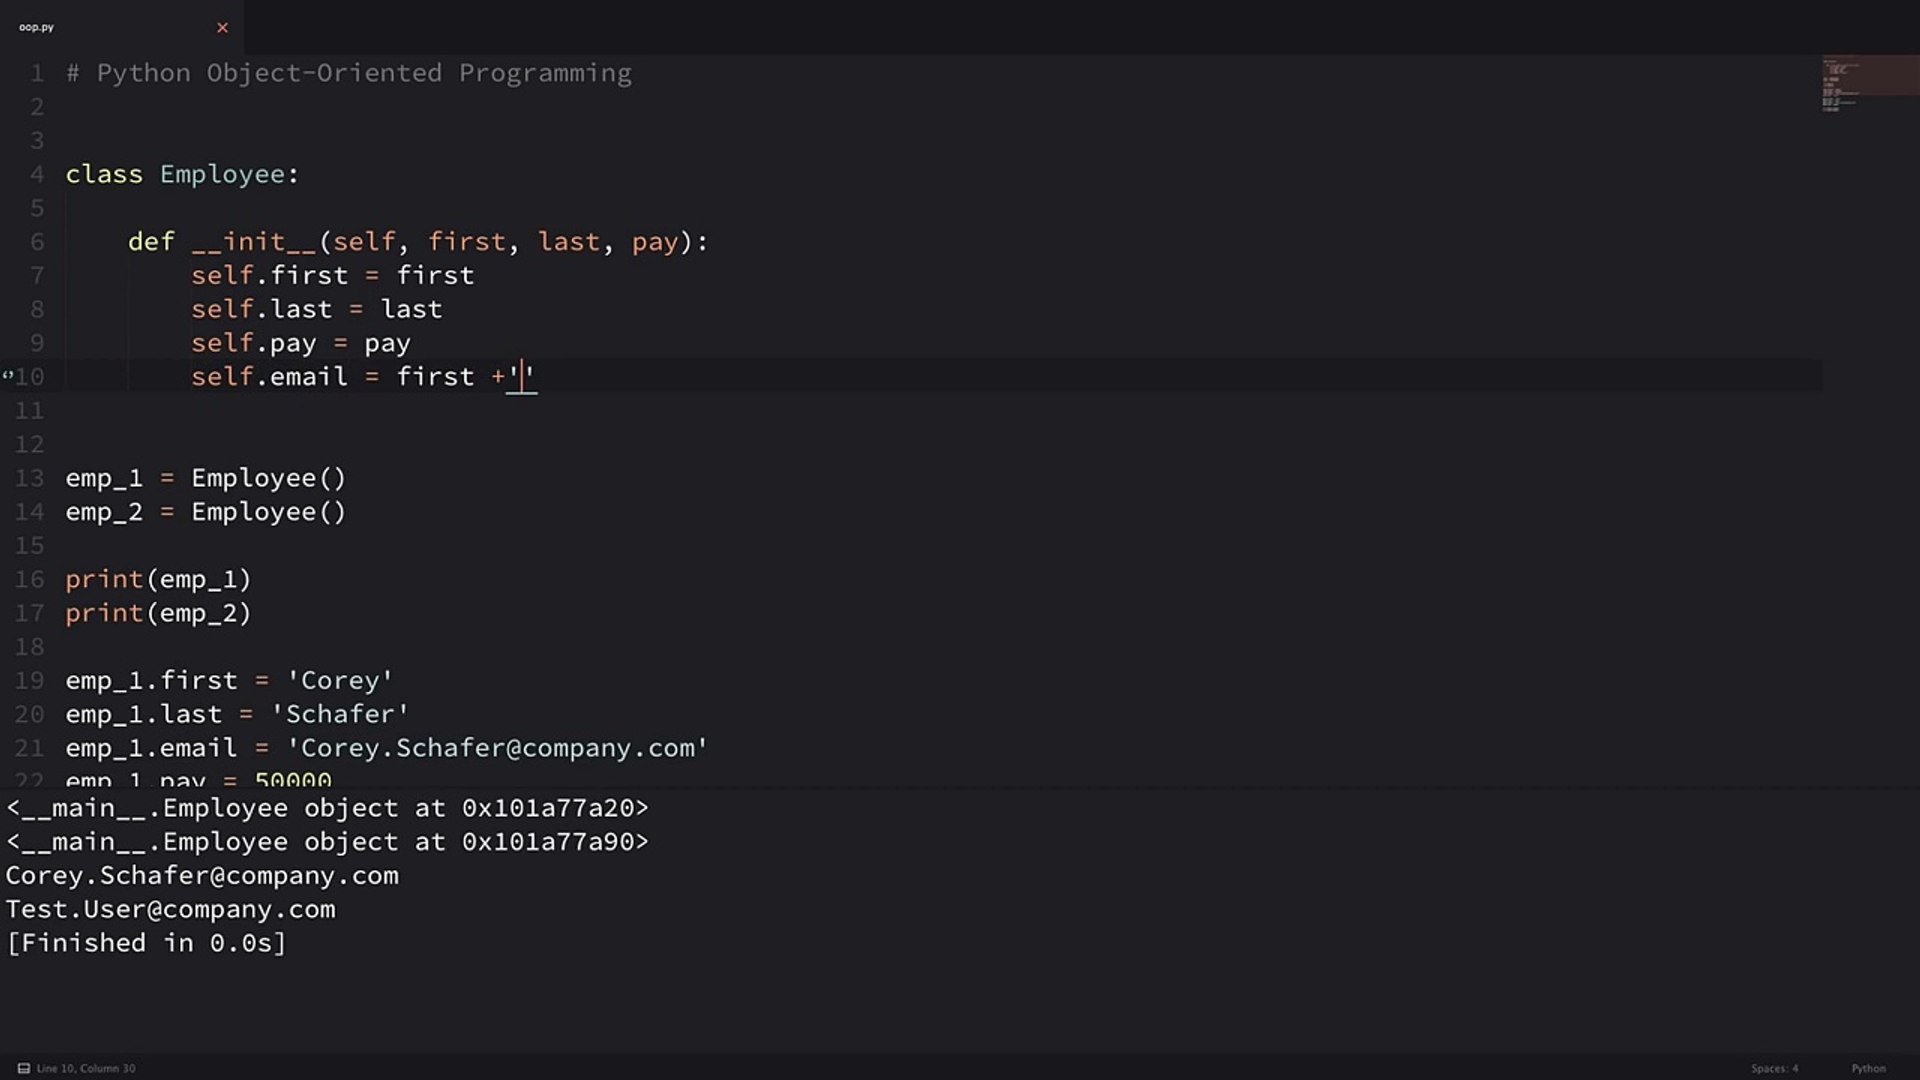Screen dimensions: 1920x1080
Task: Click line number 4 in the gutter
Action: tap(37, 174)
